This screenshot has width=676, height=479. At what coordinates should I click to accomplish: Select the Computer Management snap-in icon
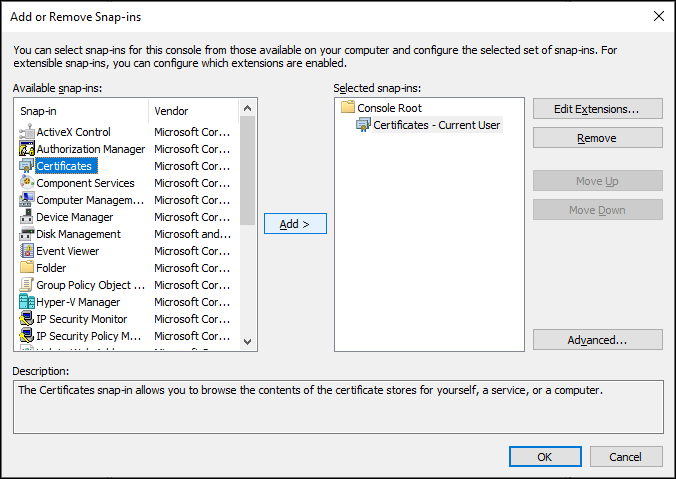tap(27, 200)
